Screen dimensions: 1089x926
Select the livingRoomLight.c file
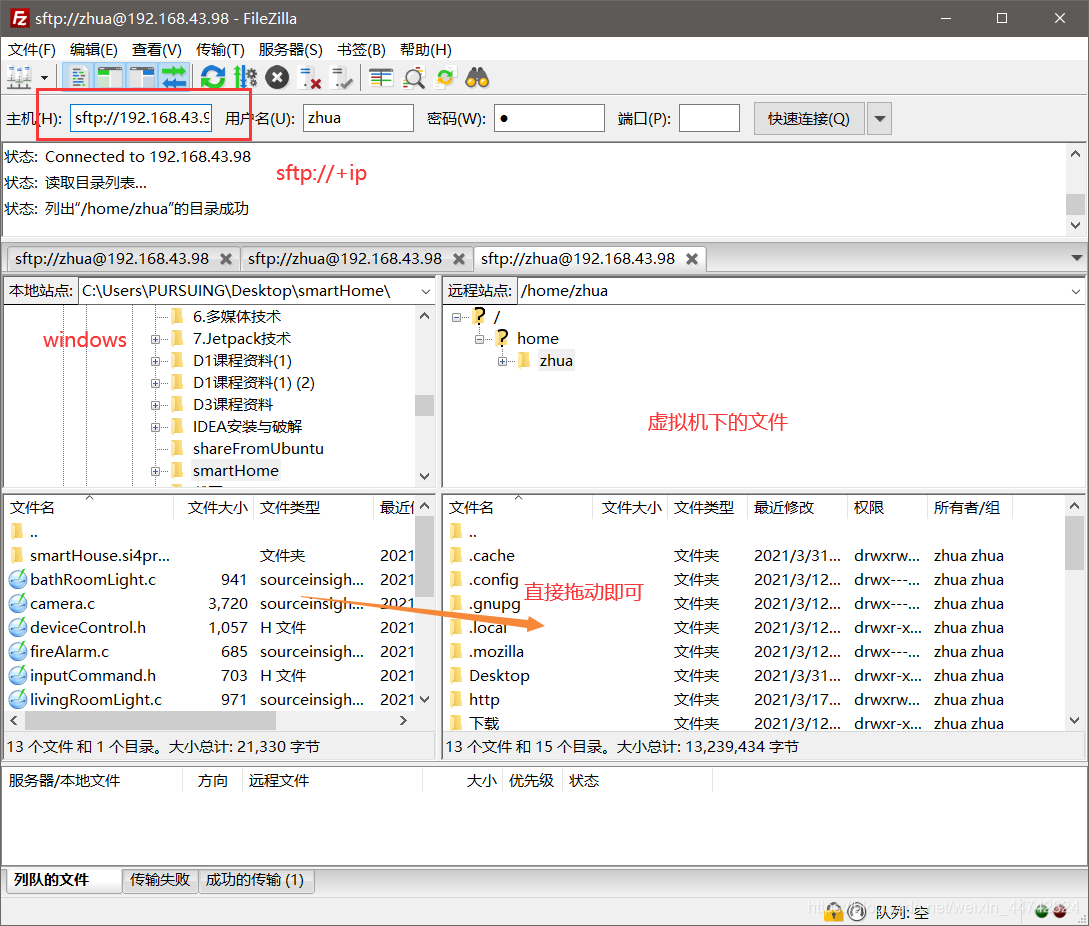click(x=95, y=700)
